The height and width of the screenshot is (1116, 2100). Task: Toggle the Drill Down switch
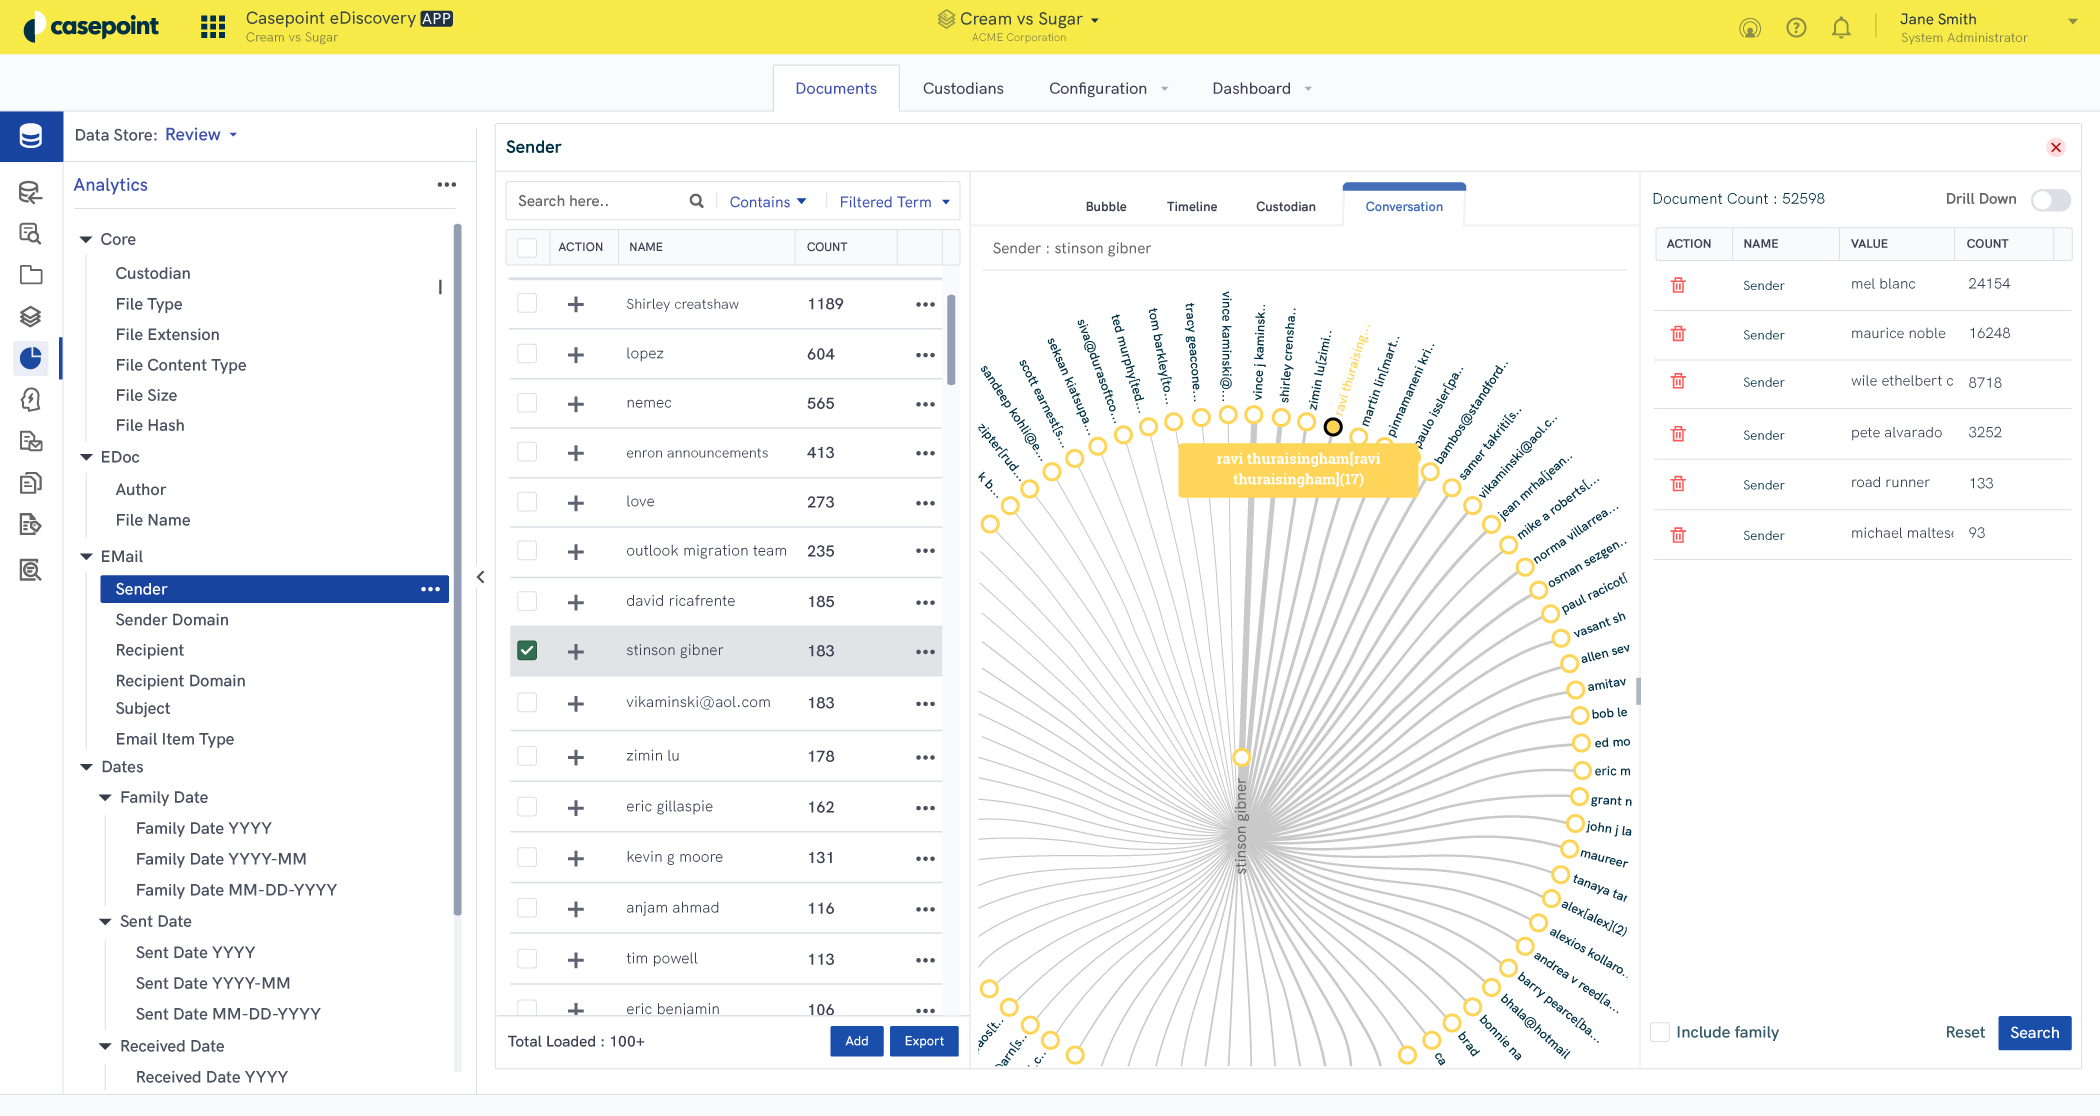coord(2050,200)
